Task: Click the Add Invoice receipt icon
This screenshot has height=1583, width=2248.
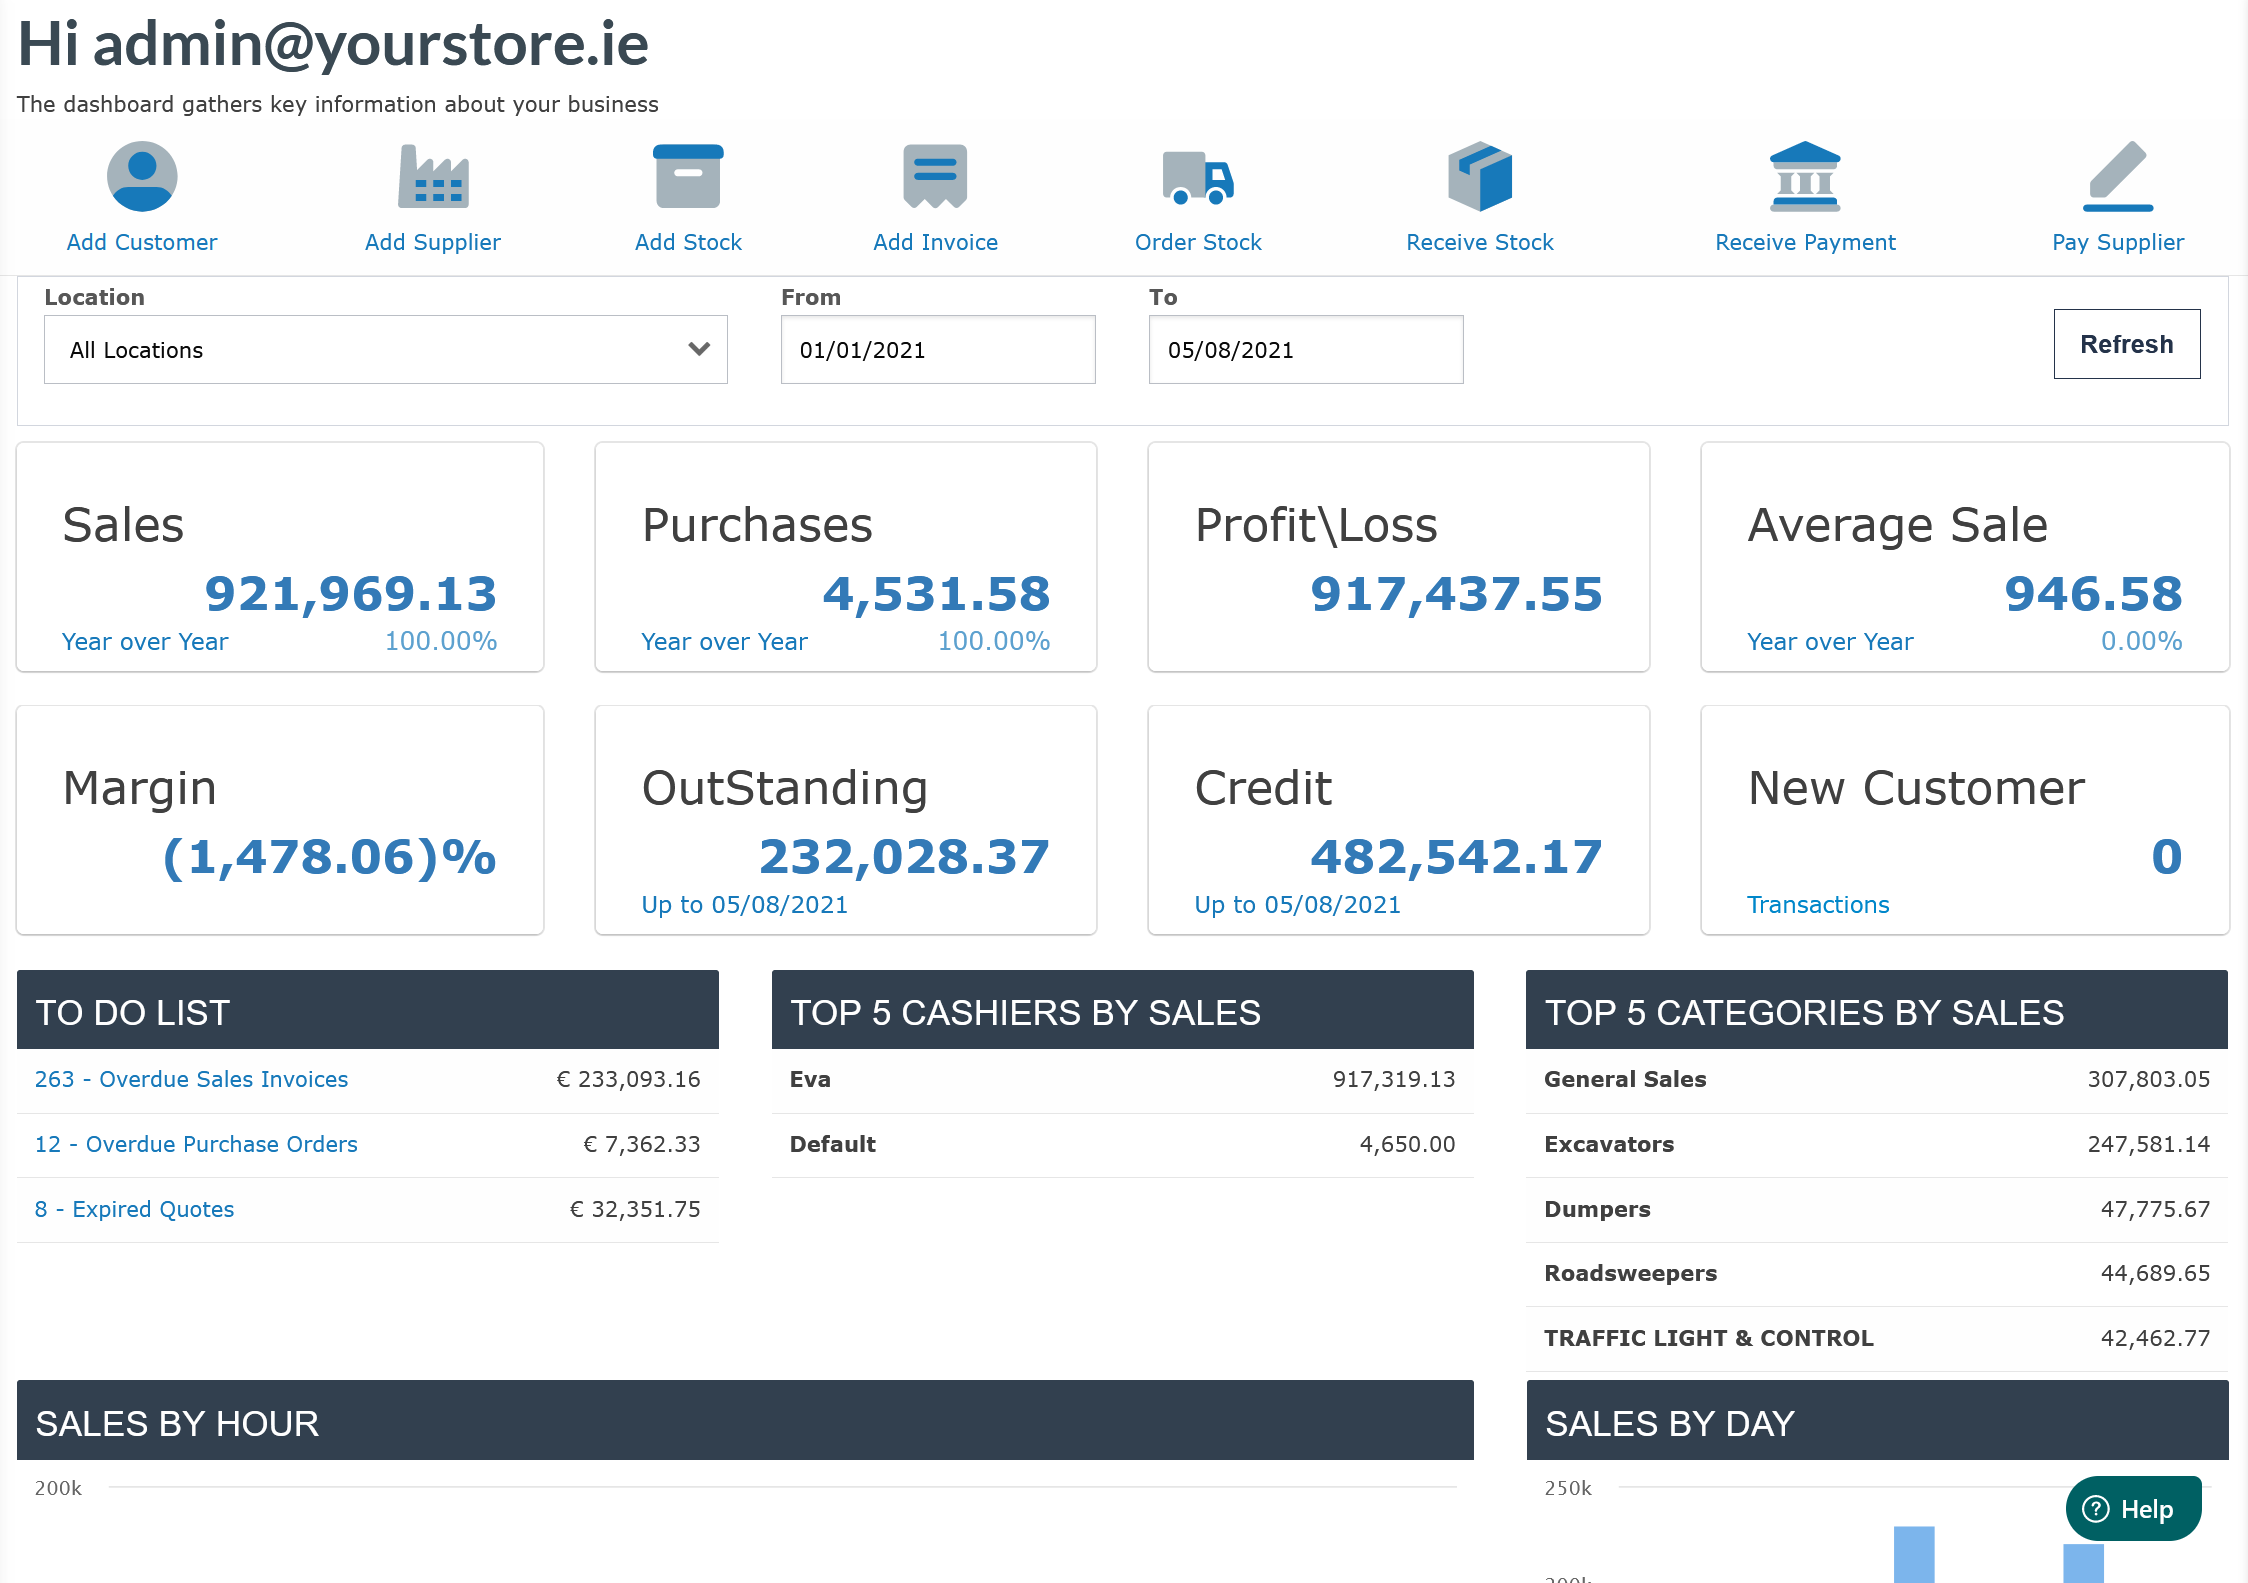Action: coord(935,177)
